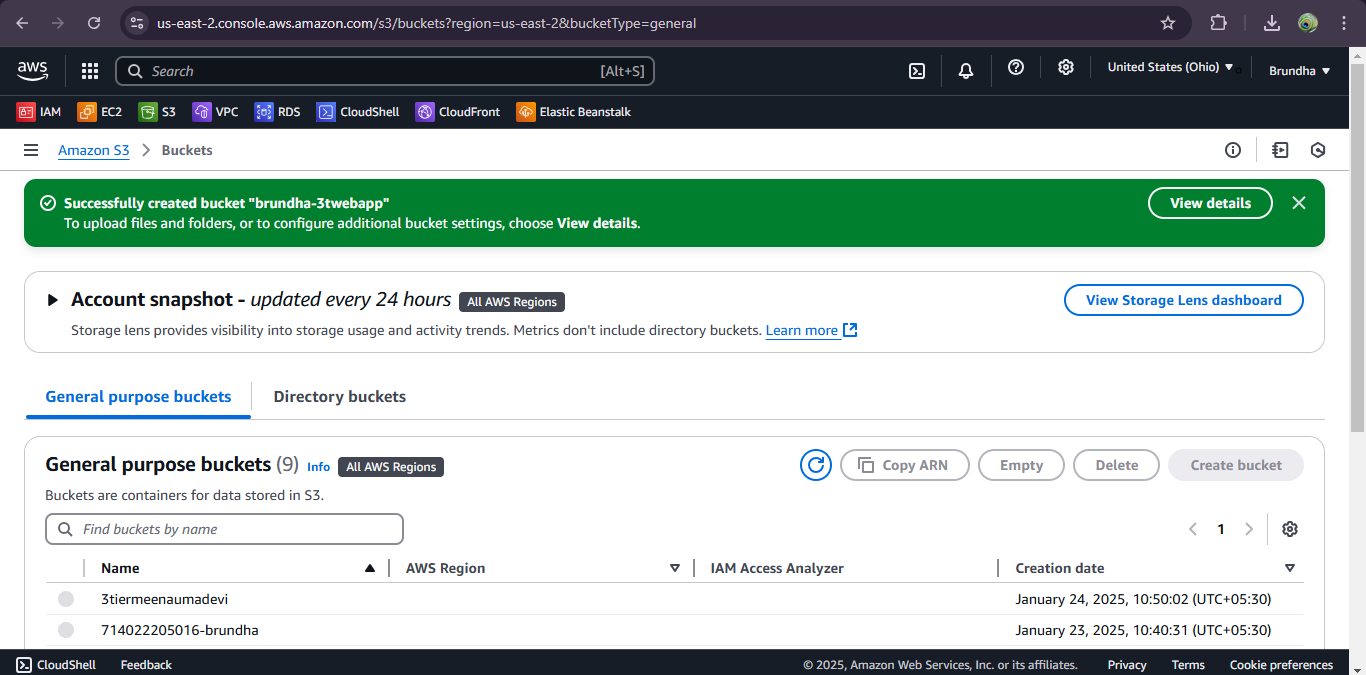Open the notifications bell

click(x=966, y=70)
